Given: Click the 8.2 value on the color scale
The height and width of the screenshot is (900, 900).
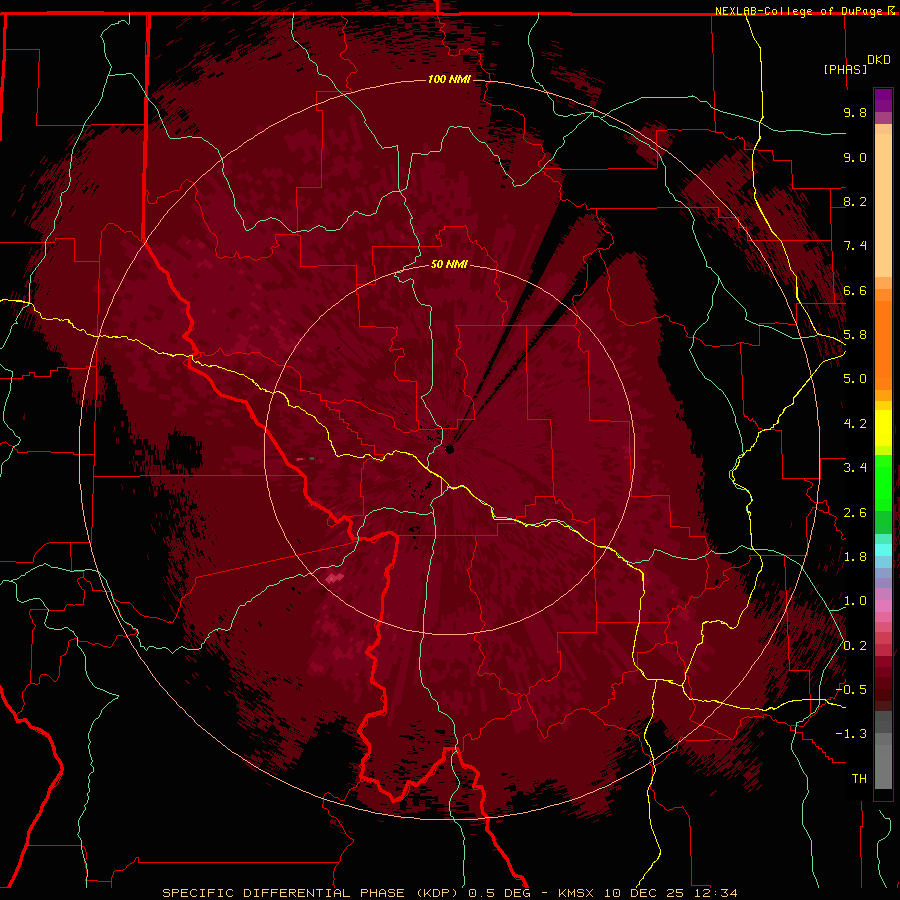Looking at the screenshot, I should [x=855, y=201].
